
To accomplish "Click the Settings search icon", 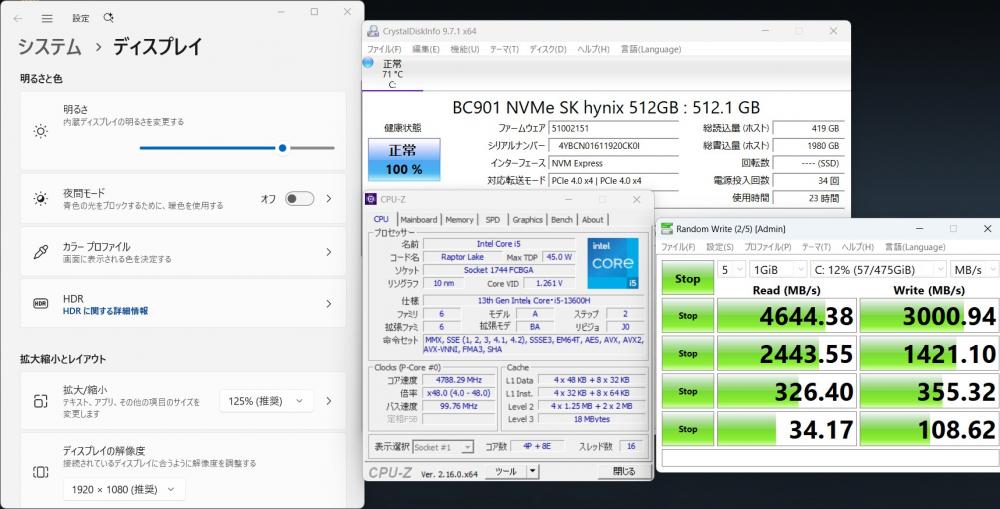I will (x=108, y=18).
